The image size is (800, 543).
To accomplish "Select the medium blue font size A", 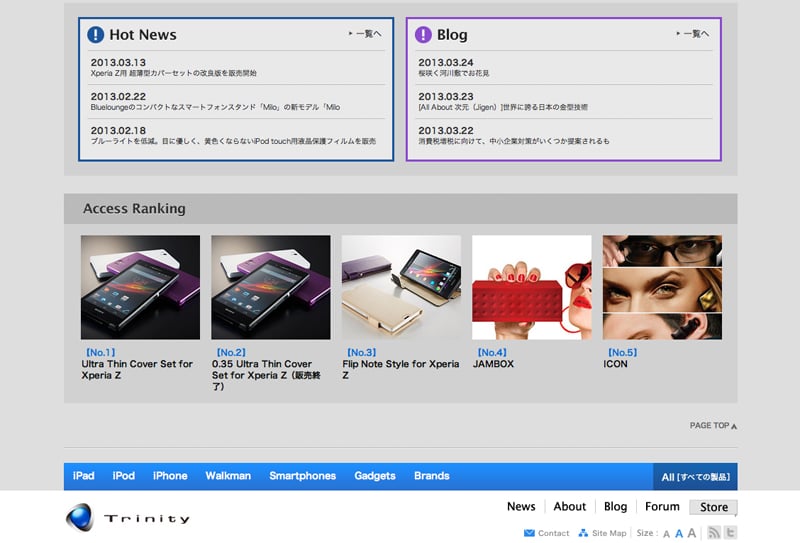I will click(x=679, y=534).
